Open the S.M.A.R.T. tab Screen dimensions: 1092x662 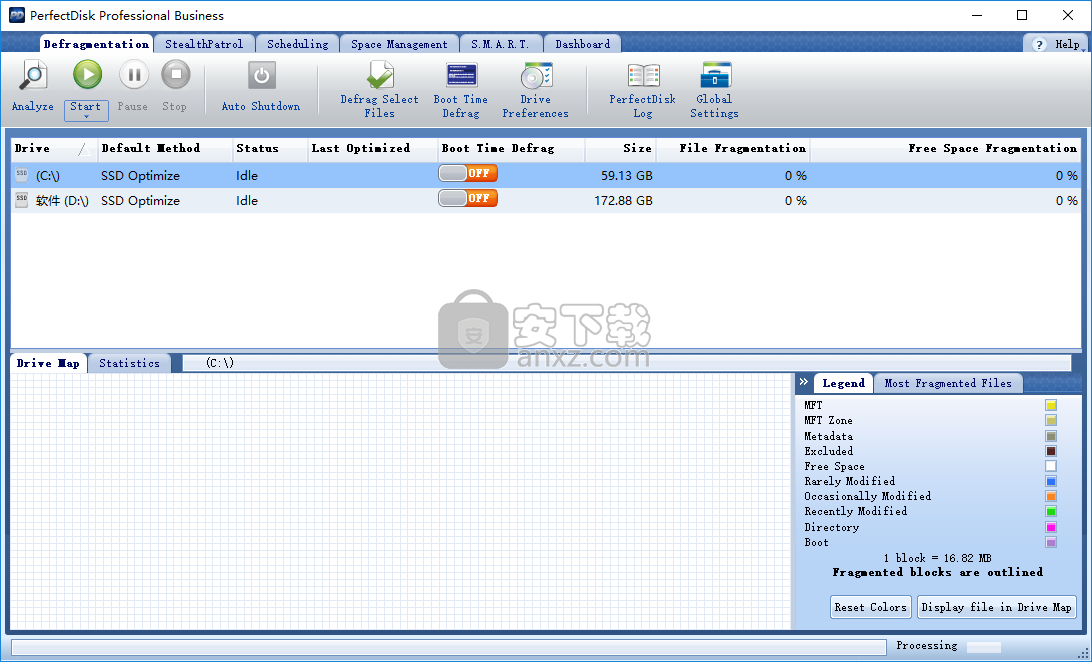[500, 44]
